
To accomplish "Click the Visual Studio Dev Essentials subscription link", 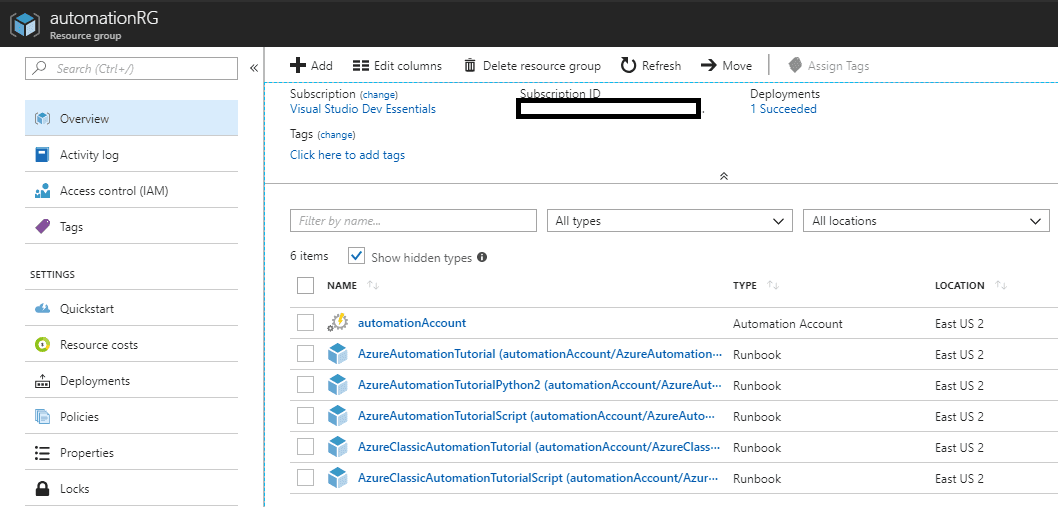I will (363, 109).
